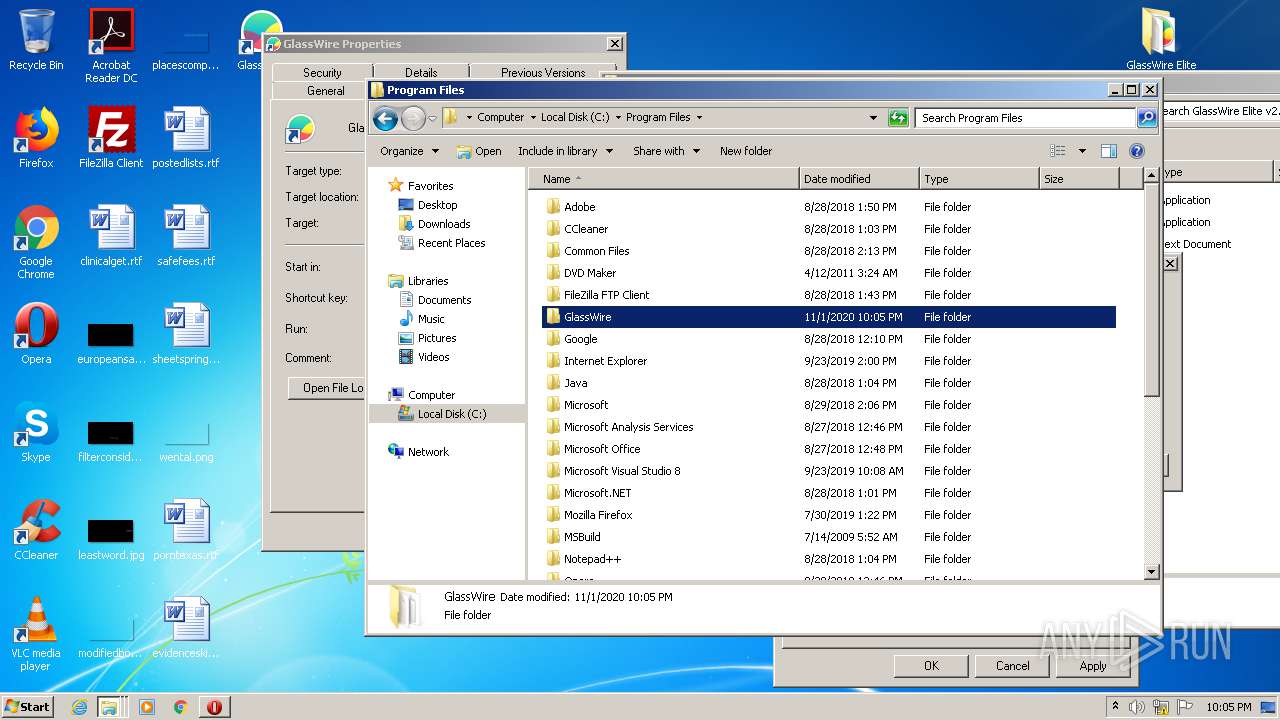Select Desktop under Favorites
1280x720 pixels.
(437, 205)
